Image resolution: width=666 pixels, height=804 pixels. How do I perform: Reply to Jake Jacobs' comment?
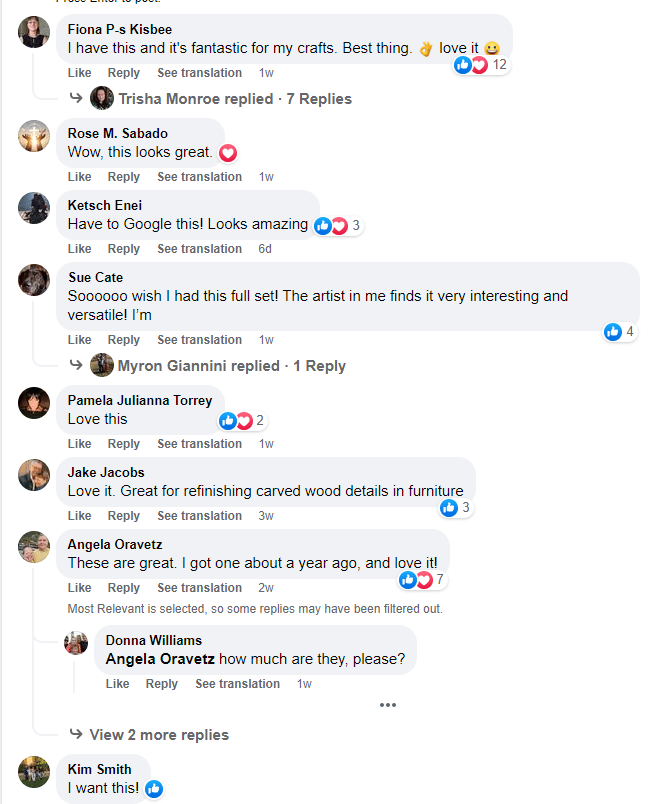[x=124, y=516]
